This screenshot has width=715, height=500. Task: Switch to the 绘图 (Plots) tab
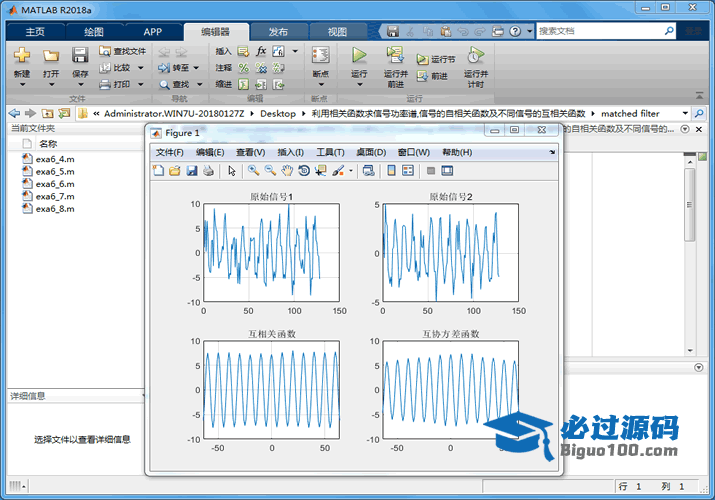click(94, 31)
